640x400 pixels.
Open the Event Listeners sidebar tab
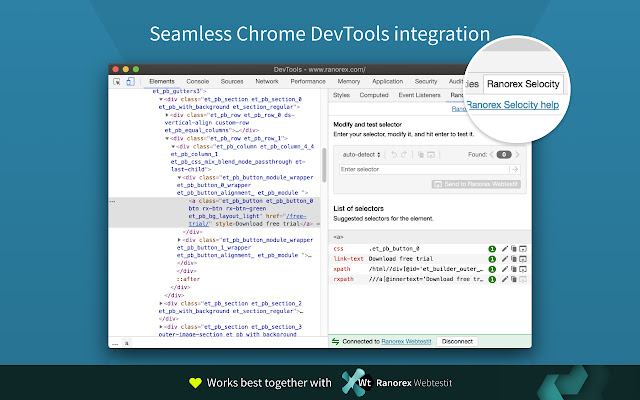[x=419, y=95]
